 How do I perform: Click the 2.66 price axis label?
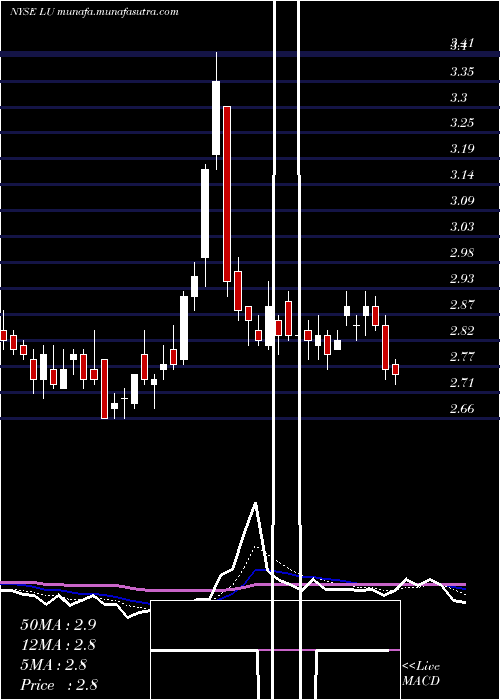(462, 409)
